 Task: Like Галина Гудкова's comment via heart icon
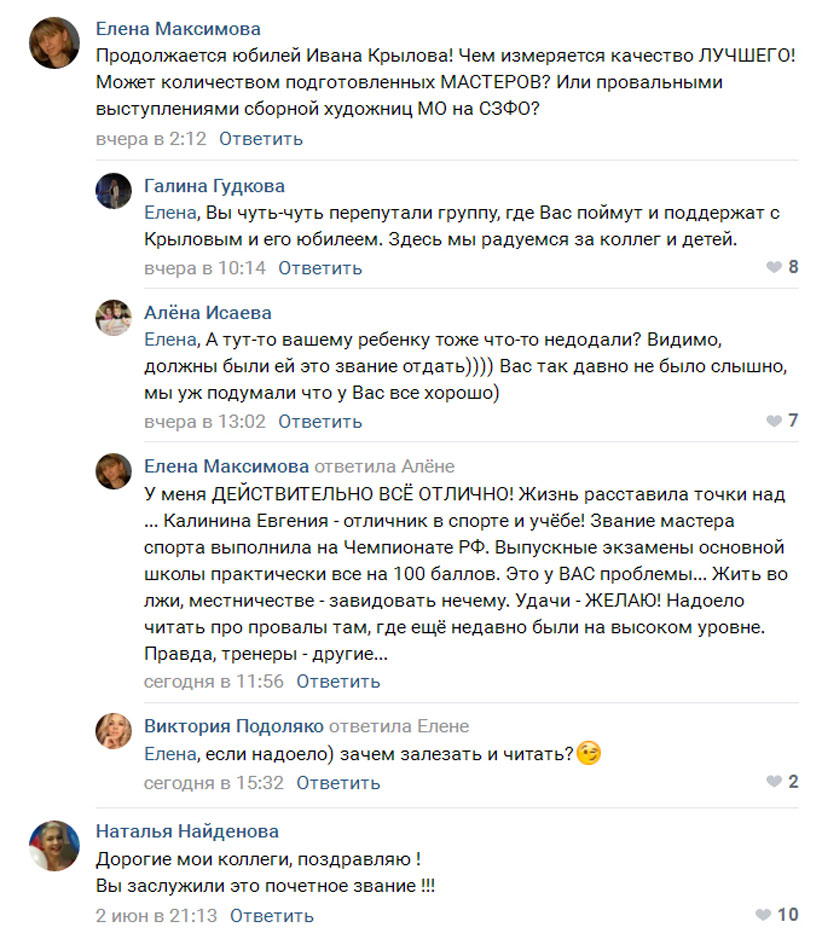[774, 267]
